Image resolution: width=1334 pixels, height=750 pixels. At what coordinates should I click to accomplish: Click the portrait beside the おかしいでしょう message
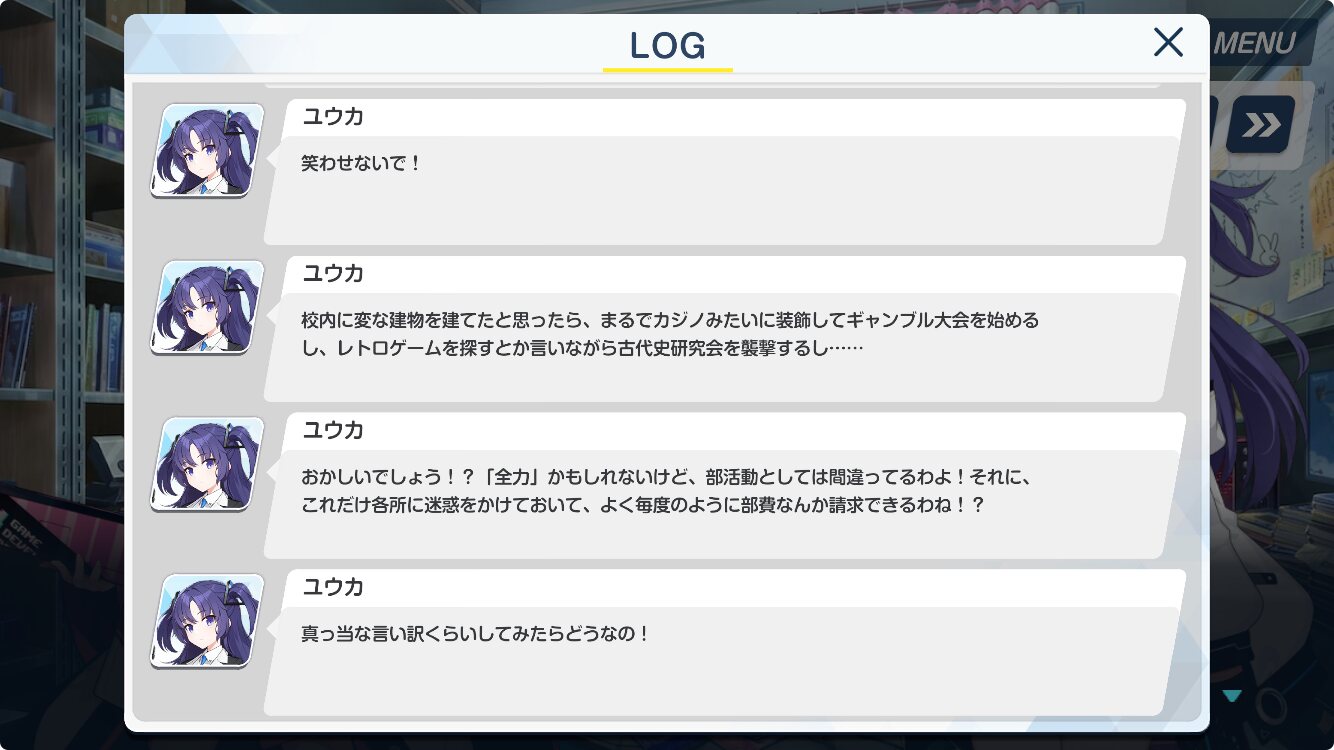point(208,464)
